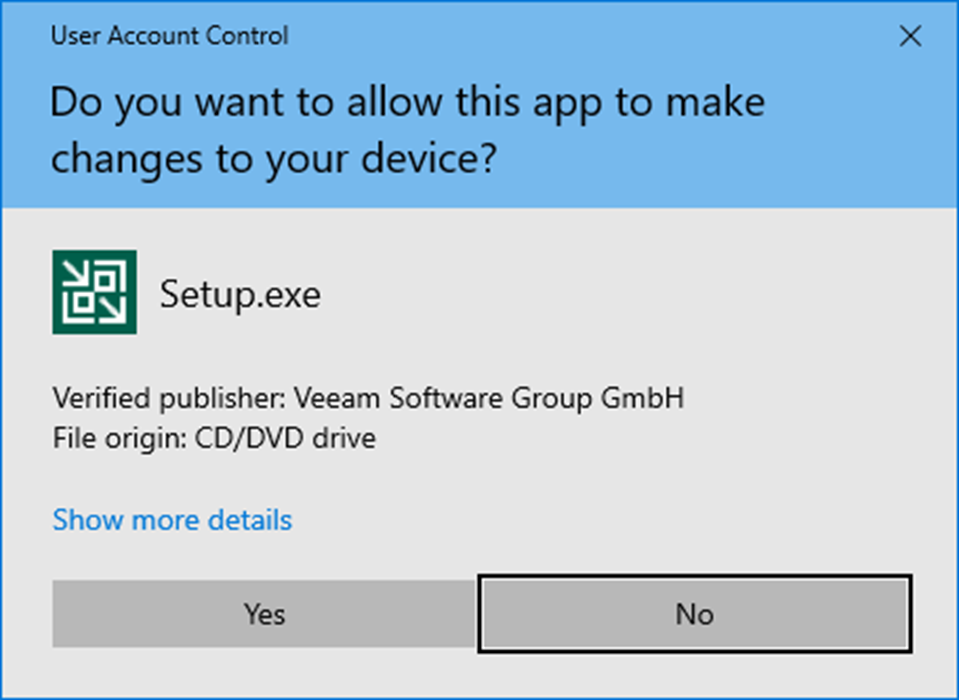Allow the app by clicking Yes
This screenshot has width=959, height=700.
[x=264, y=613]
